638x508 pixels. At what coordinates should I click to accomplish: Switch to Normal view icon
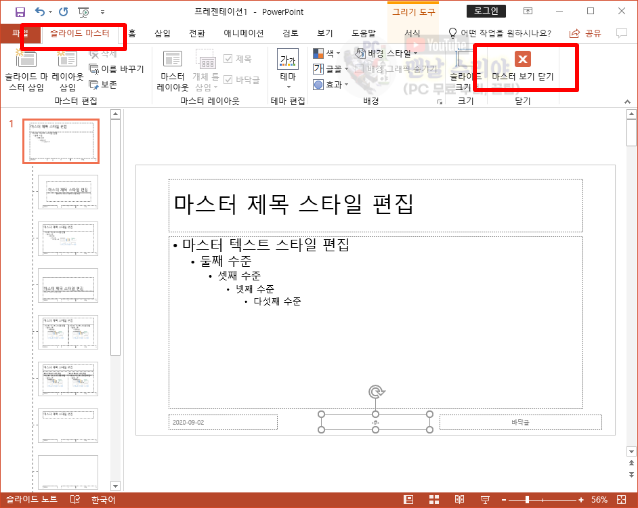coord(409,499)
